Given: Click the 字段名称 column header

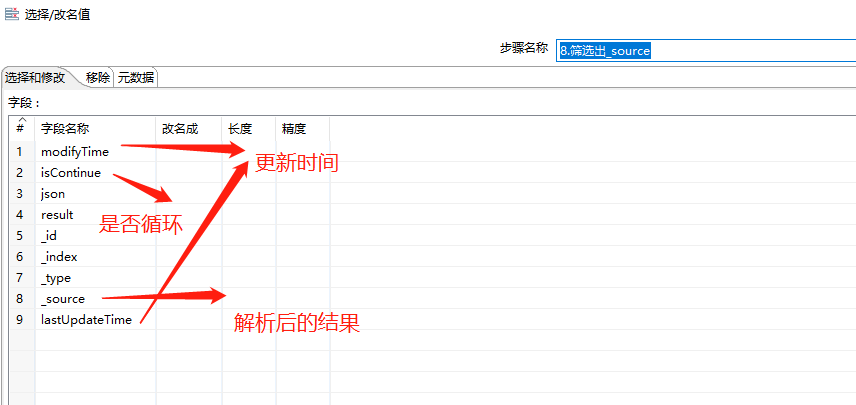Looking at the screenshot, I should (x=96, y=129).
